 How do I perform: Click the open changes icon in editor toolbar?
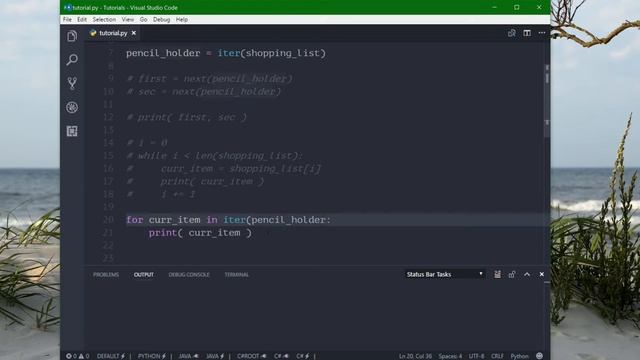click(x=511, y=33)
